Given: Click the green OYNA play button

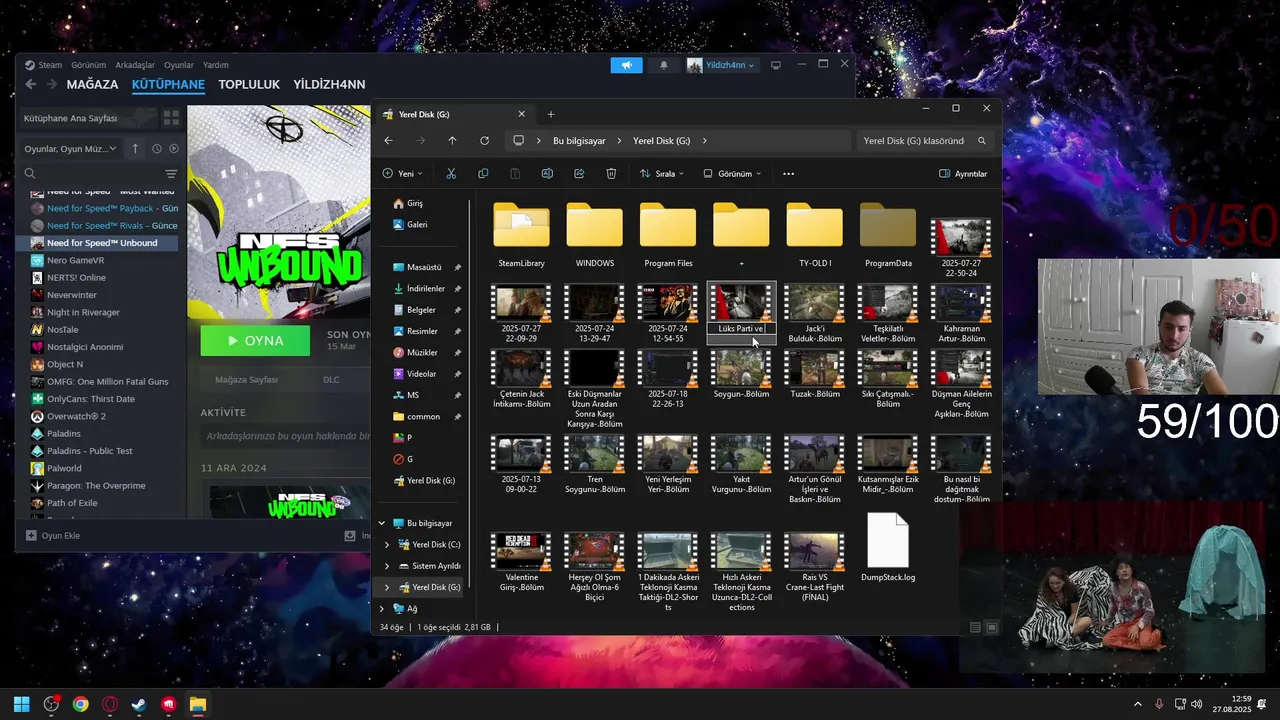Looking at the screenshot, I should [256, 340].
